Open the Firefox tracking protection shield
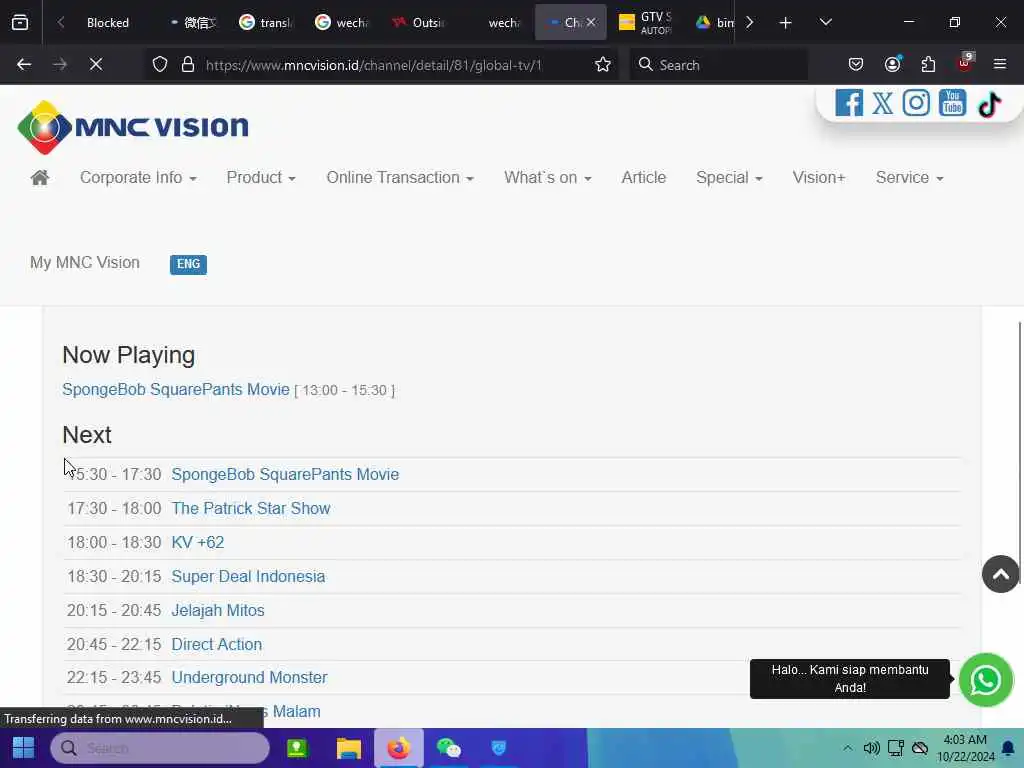The image size is (1024, 768). (160, 65)
